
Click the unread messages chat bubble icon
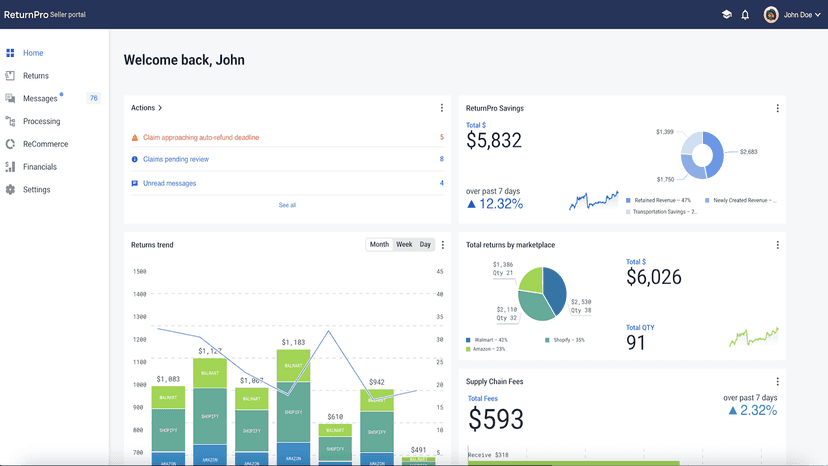tap(135, 183)
